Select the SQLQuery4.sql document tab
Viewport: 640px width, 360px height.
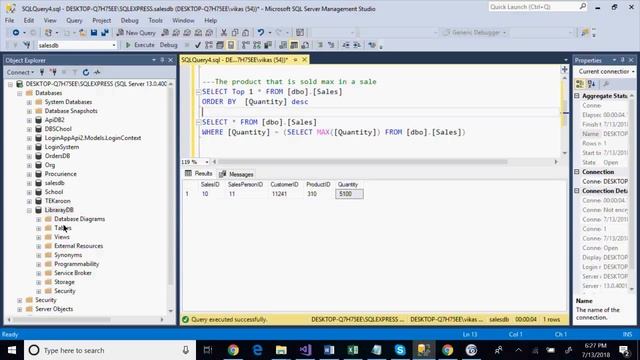(234, 60)
